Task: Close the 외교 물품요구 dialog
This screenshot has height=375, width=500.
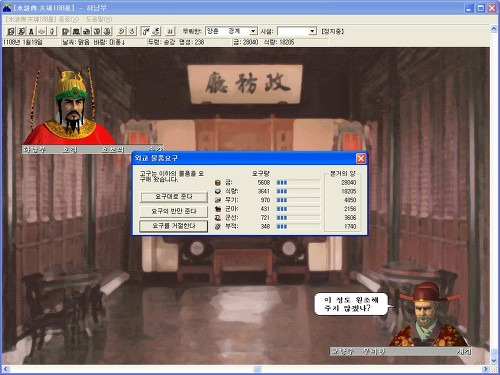Action: (x=361, y=158)
